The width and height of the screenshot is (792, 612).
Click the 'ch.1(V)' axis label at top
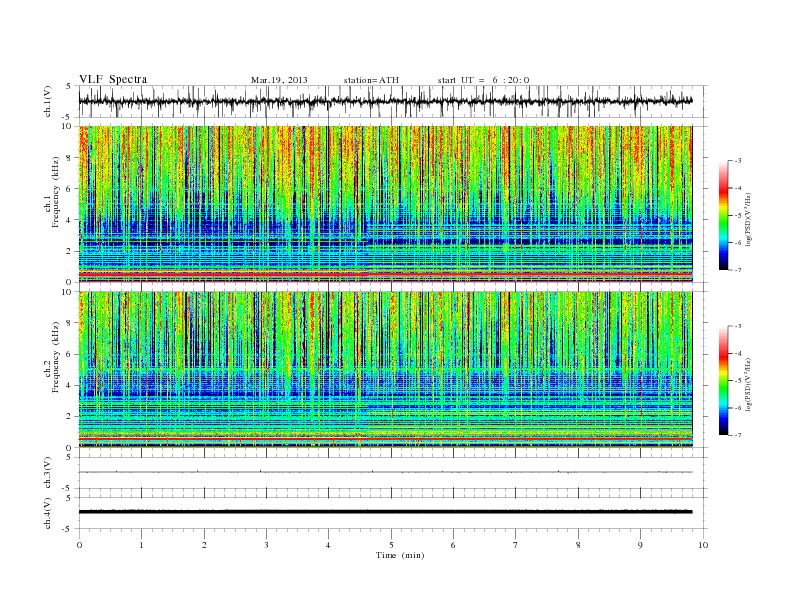click(x=48, y=101)
